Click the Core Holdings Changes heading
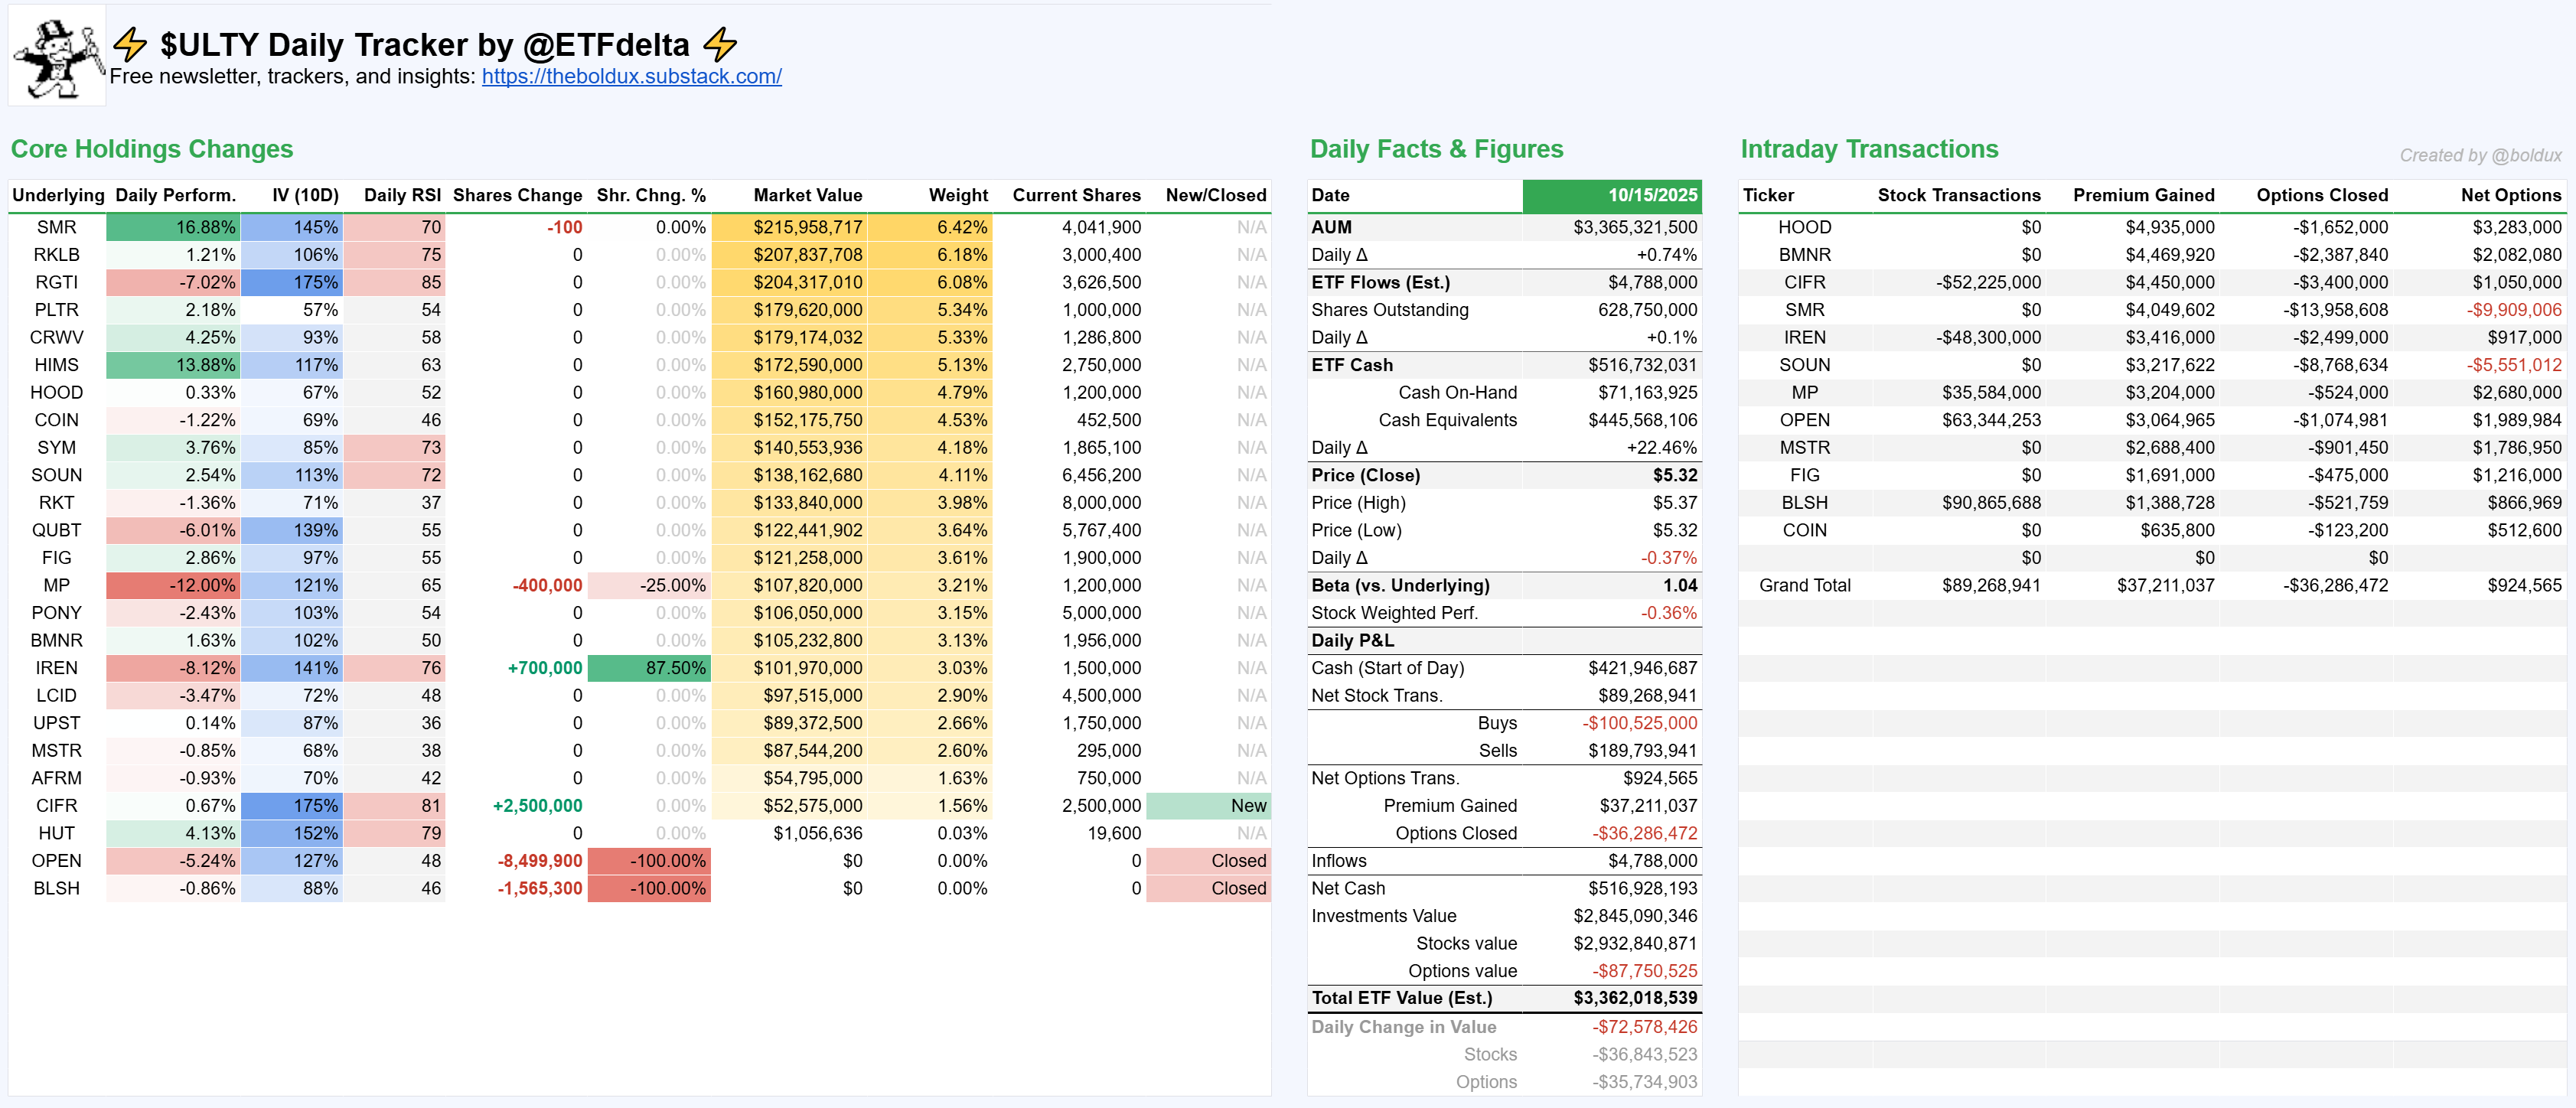Screen dimensions: 2576x1108 point(152,149)
